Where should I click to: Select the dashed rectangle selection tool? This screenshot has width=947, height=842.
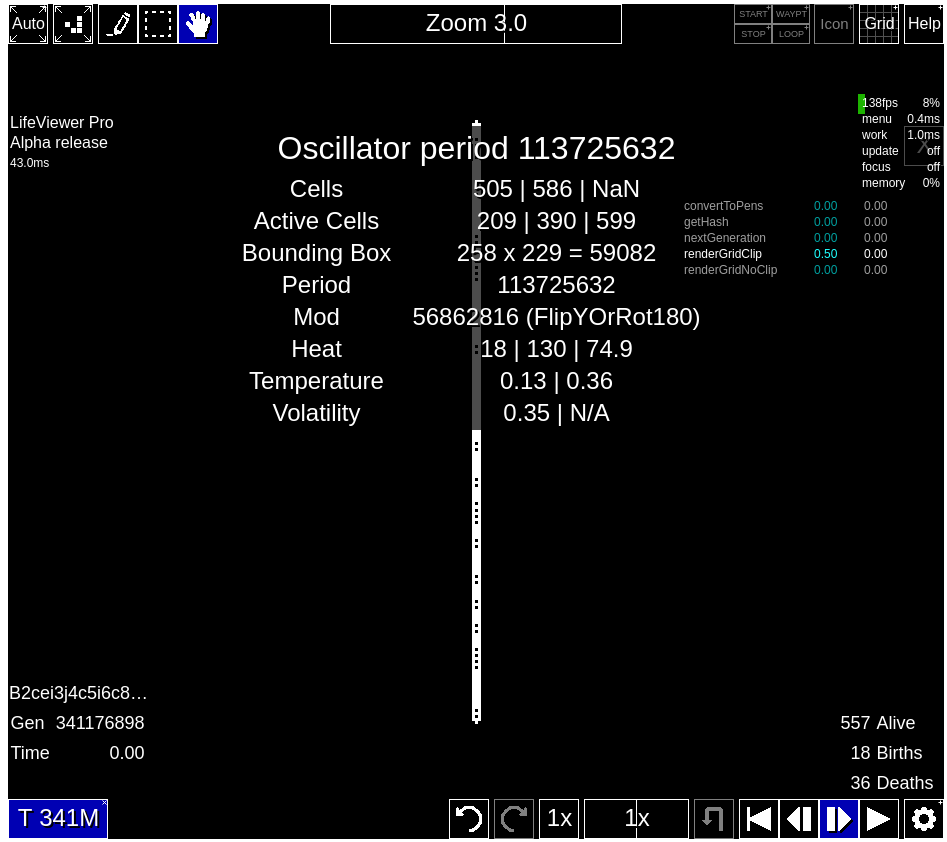(158, 24)
